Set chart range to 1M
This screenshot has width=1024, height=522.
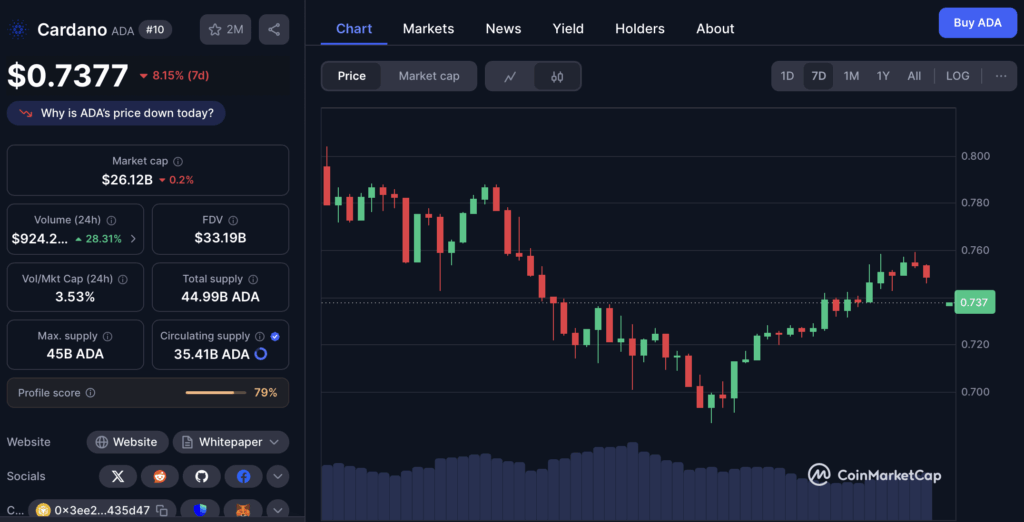(x=851, y=76)
